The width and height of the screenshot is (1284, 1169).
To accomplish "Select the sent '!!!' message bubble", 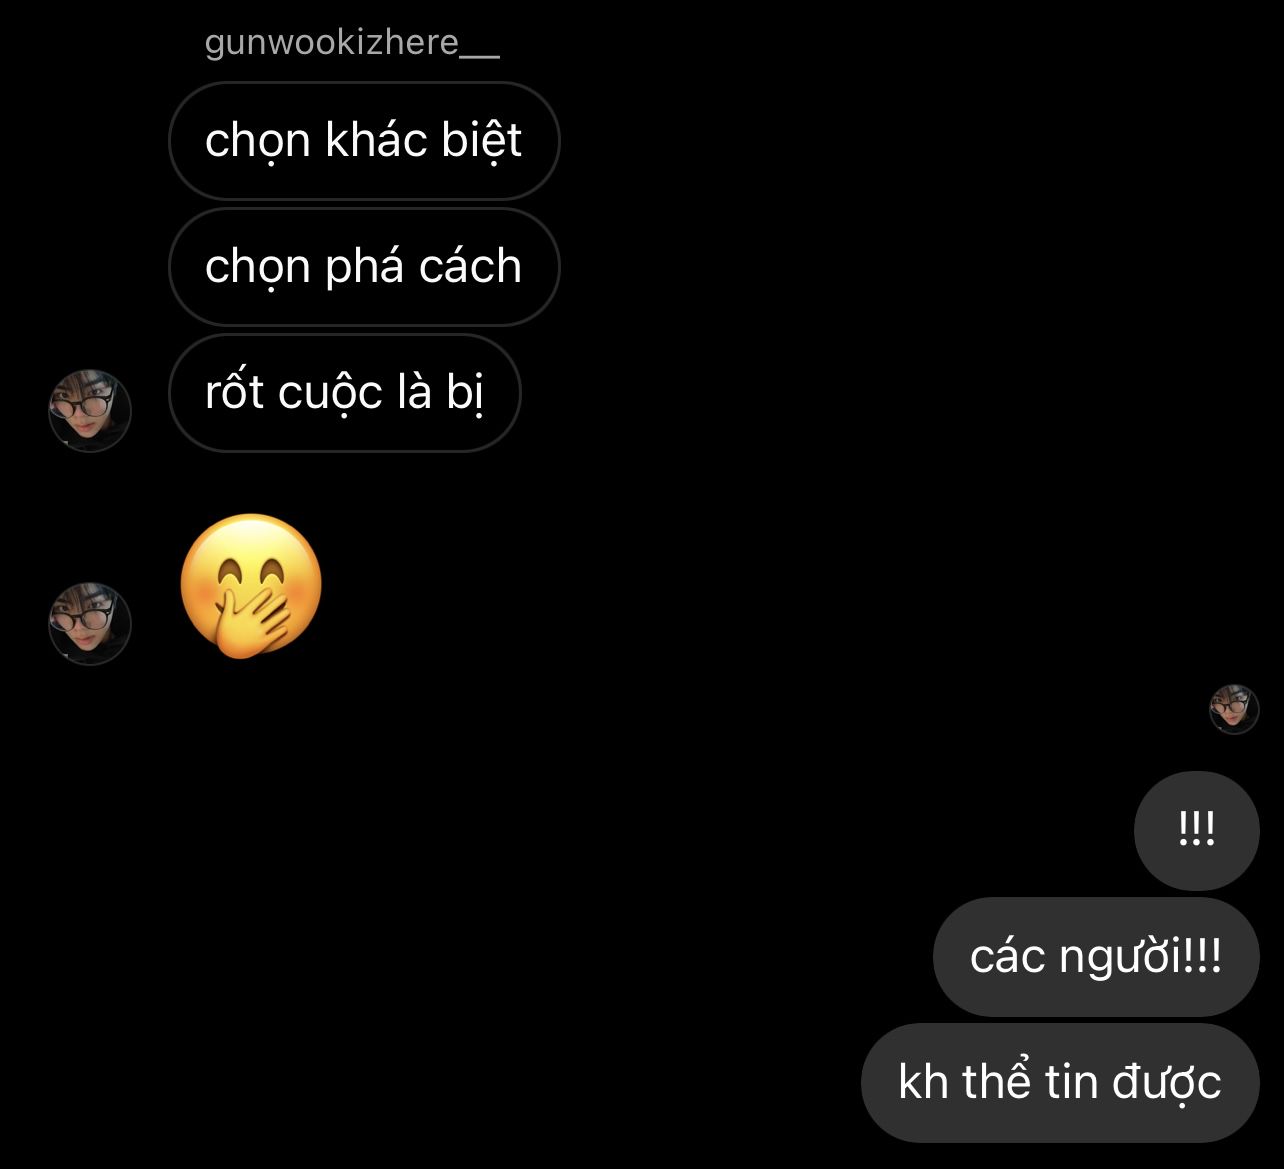I will 1196,830.
